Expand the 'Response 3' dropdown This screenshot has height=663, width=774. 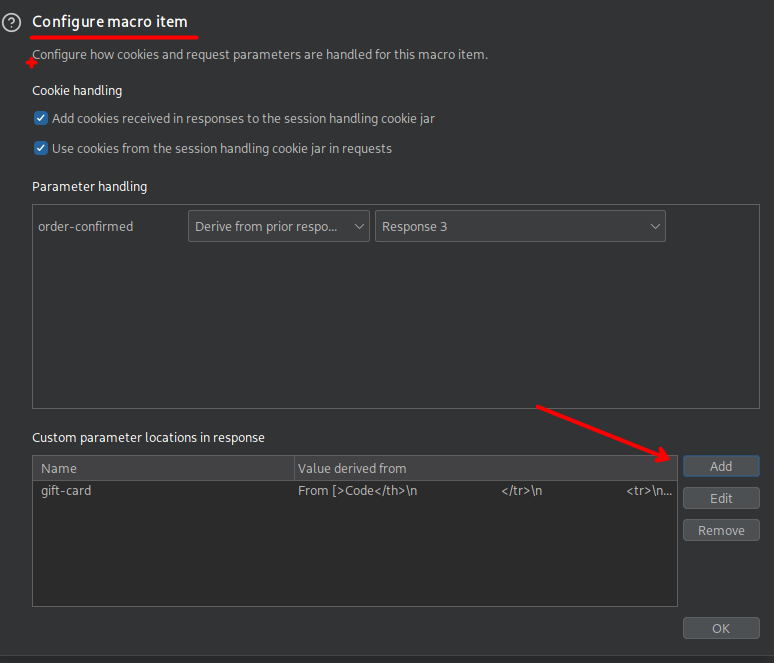click(519, 226)
